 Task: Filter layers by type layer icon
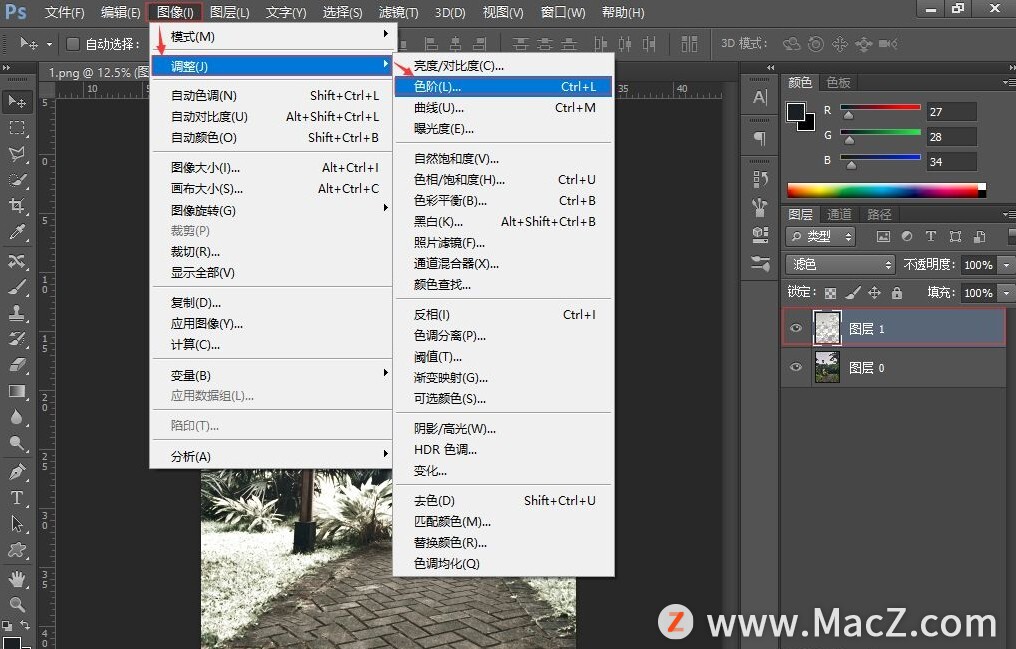(x=931, y=236)
